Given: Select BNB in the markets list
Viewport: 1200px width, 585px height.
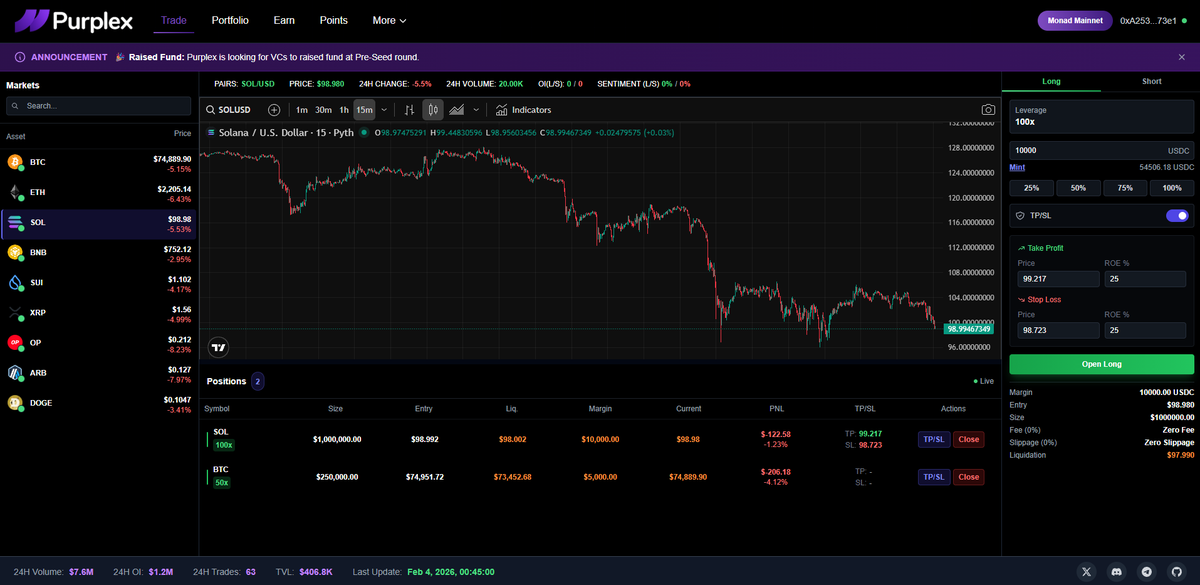Looking at the screenshot, I should 99,252.
